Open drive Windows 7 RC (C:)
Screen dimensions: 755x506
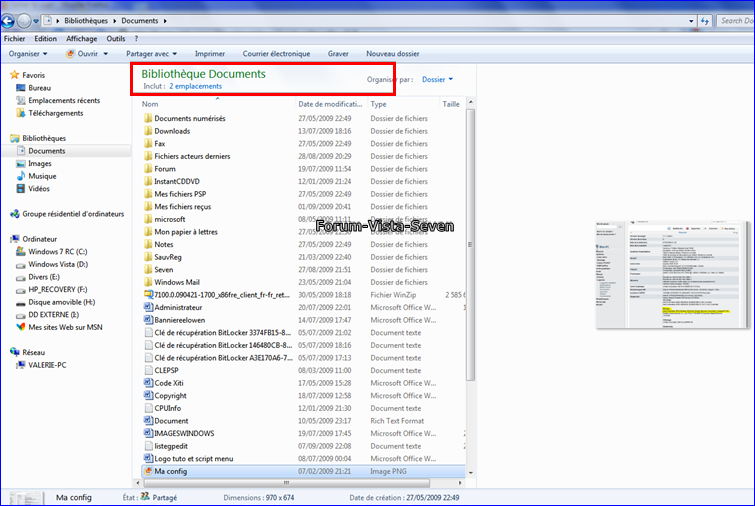click(x=57, y=252)
